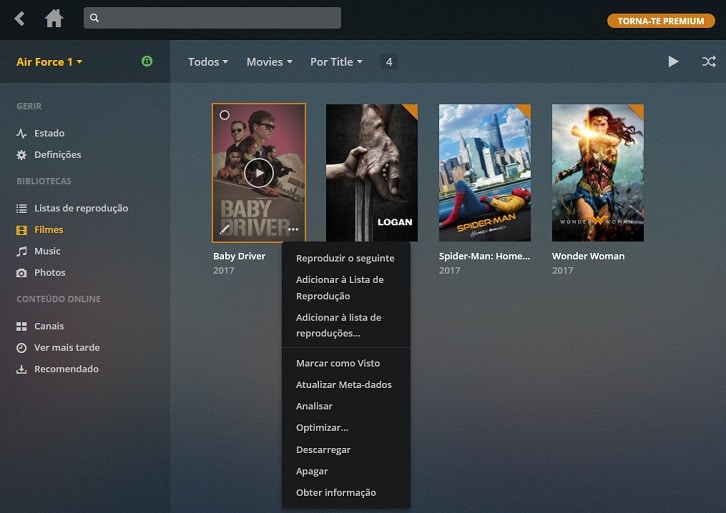
Task: Click the Photos camera icon
Action: point(21,273)
